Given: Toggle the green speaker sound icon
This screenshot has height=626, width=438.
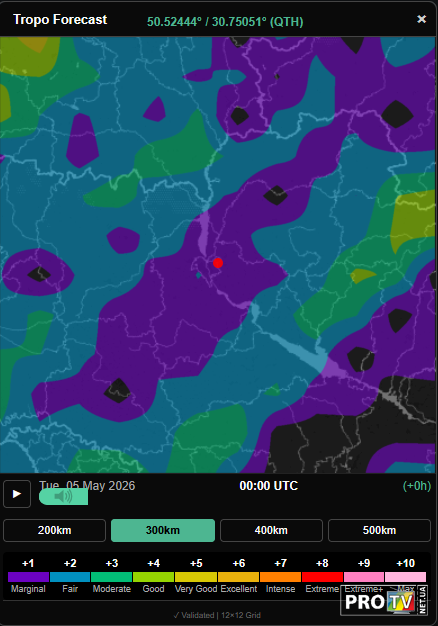Looking at the screenshot, I should tap(63, 497).
